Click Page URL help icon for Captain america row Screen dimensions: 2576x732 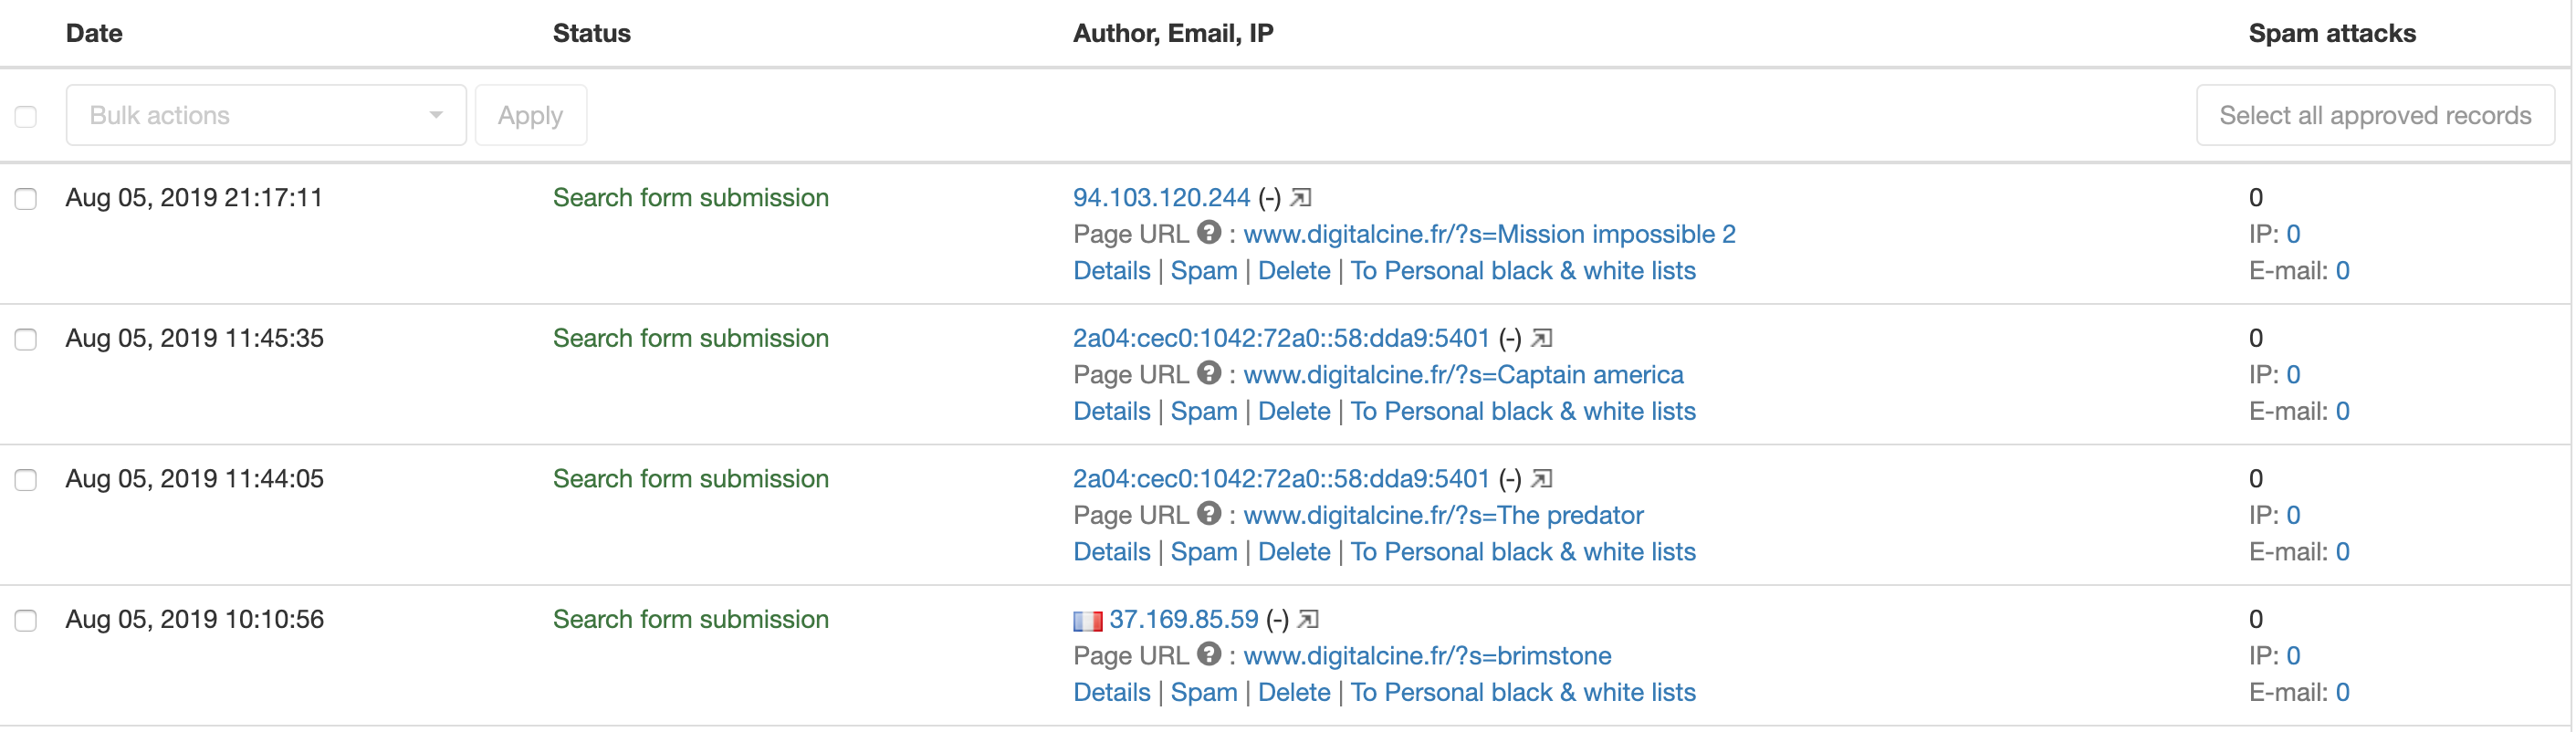tap(1209, 373)
